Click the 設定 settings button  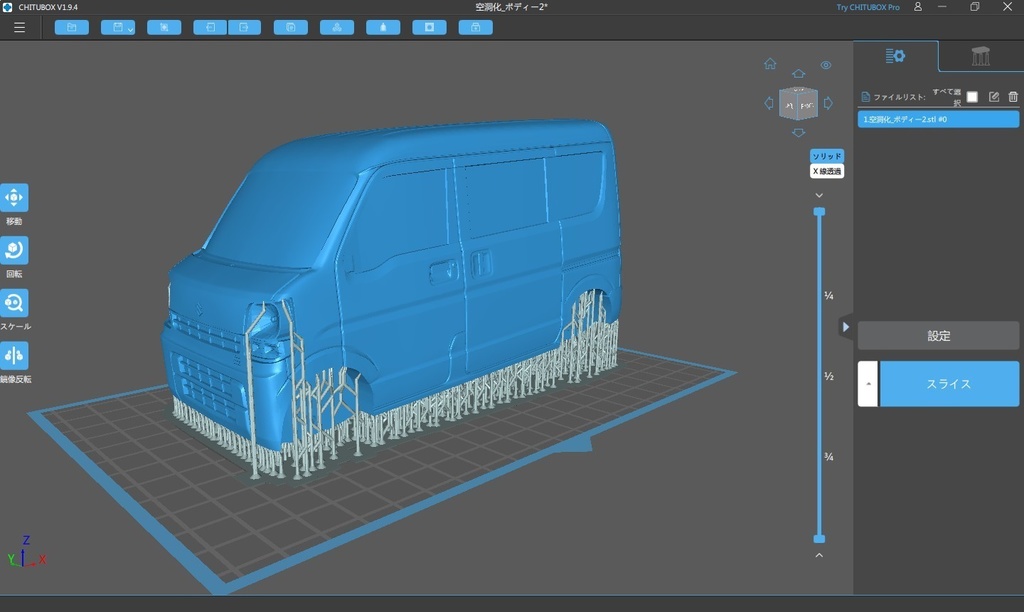pyautogui.click(x=938, y=336)
